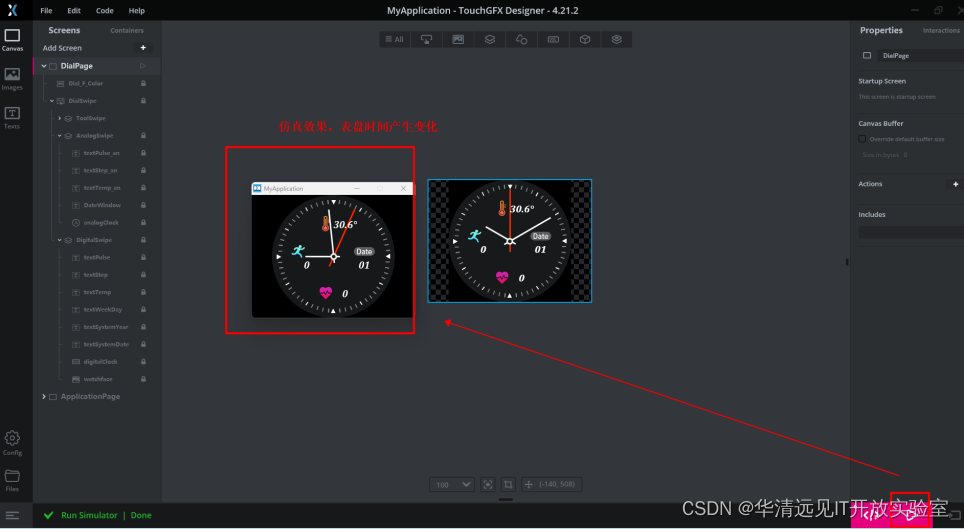Collapse the DigitalSwipe container
Screen dimensions: 964x529
(60, 240)
